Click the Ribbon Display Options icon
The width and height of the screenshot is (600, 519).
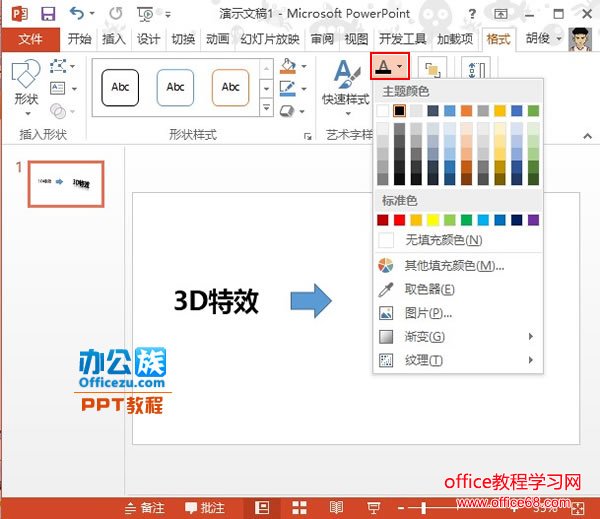pyautogui.click(x=501, y=14)
